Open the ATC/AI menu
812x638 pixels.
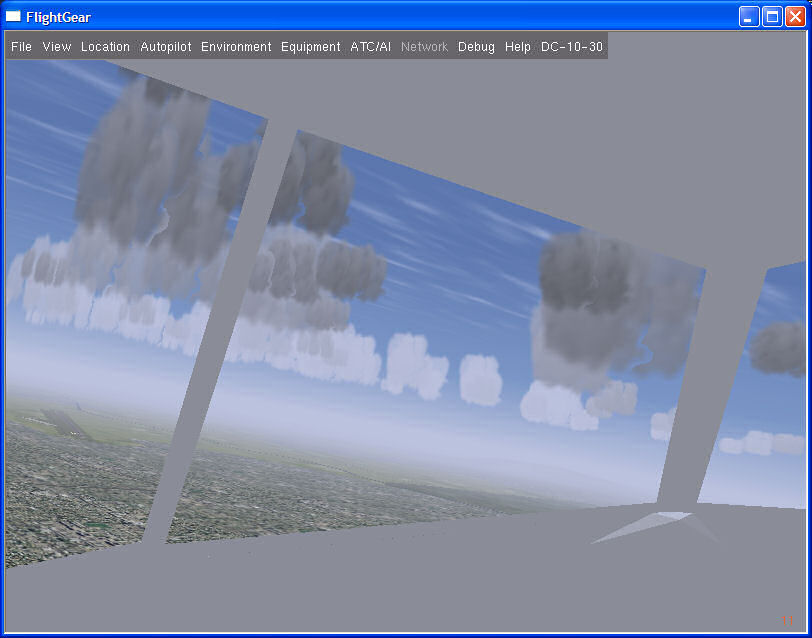pyautogui.click(x=370, y=47)
